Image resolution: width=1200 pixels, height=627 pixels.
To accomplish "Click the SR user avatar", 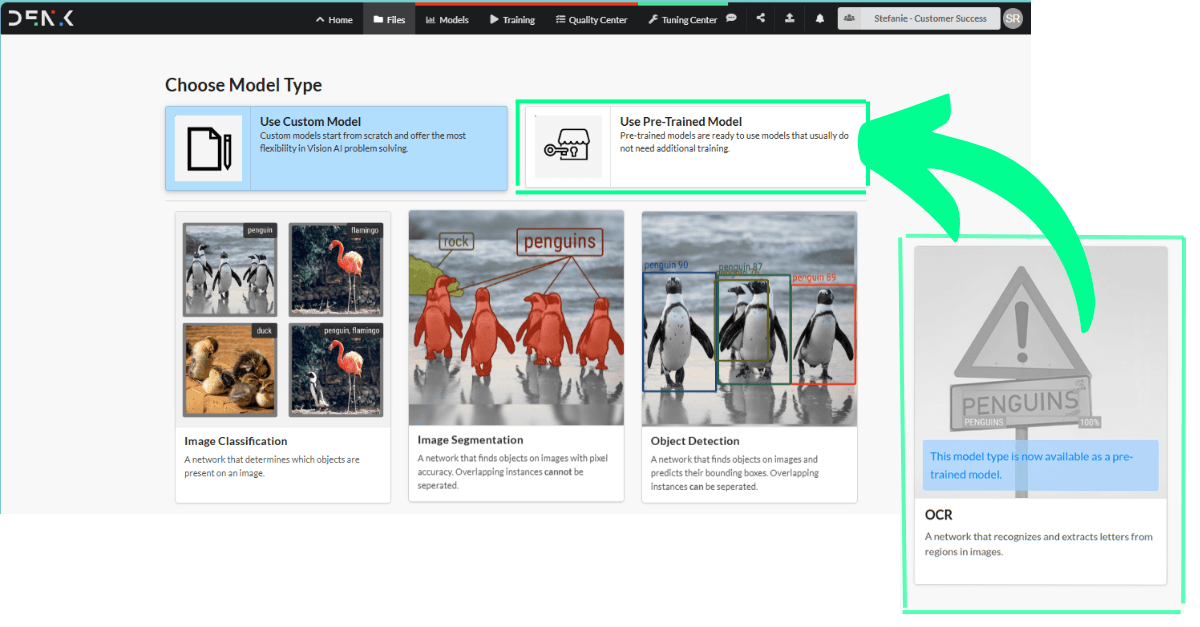I will [1013, 19].
